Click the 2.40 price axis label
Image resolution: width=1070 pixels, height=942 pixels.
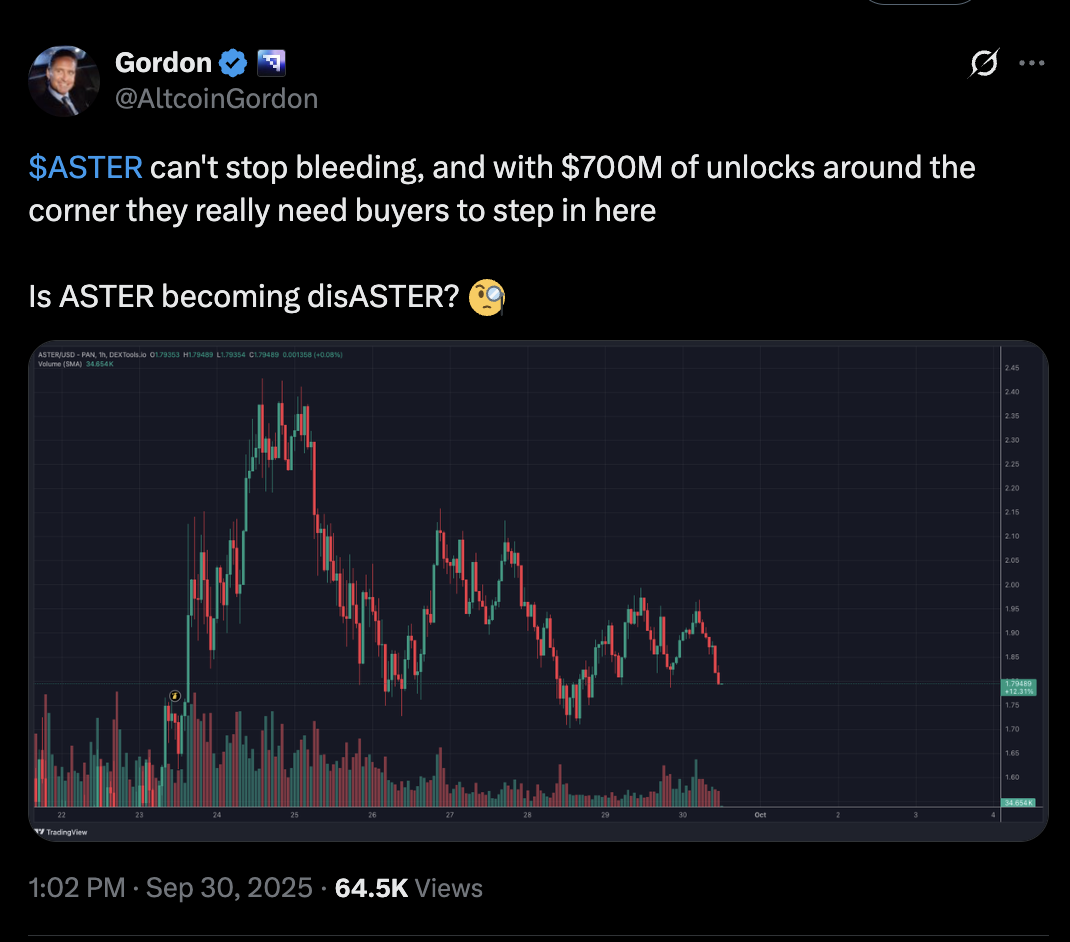(x=1011, y=392)
